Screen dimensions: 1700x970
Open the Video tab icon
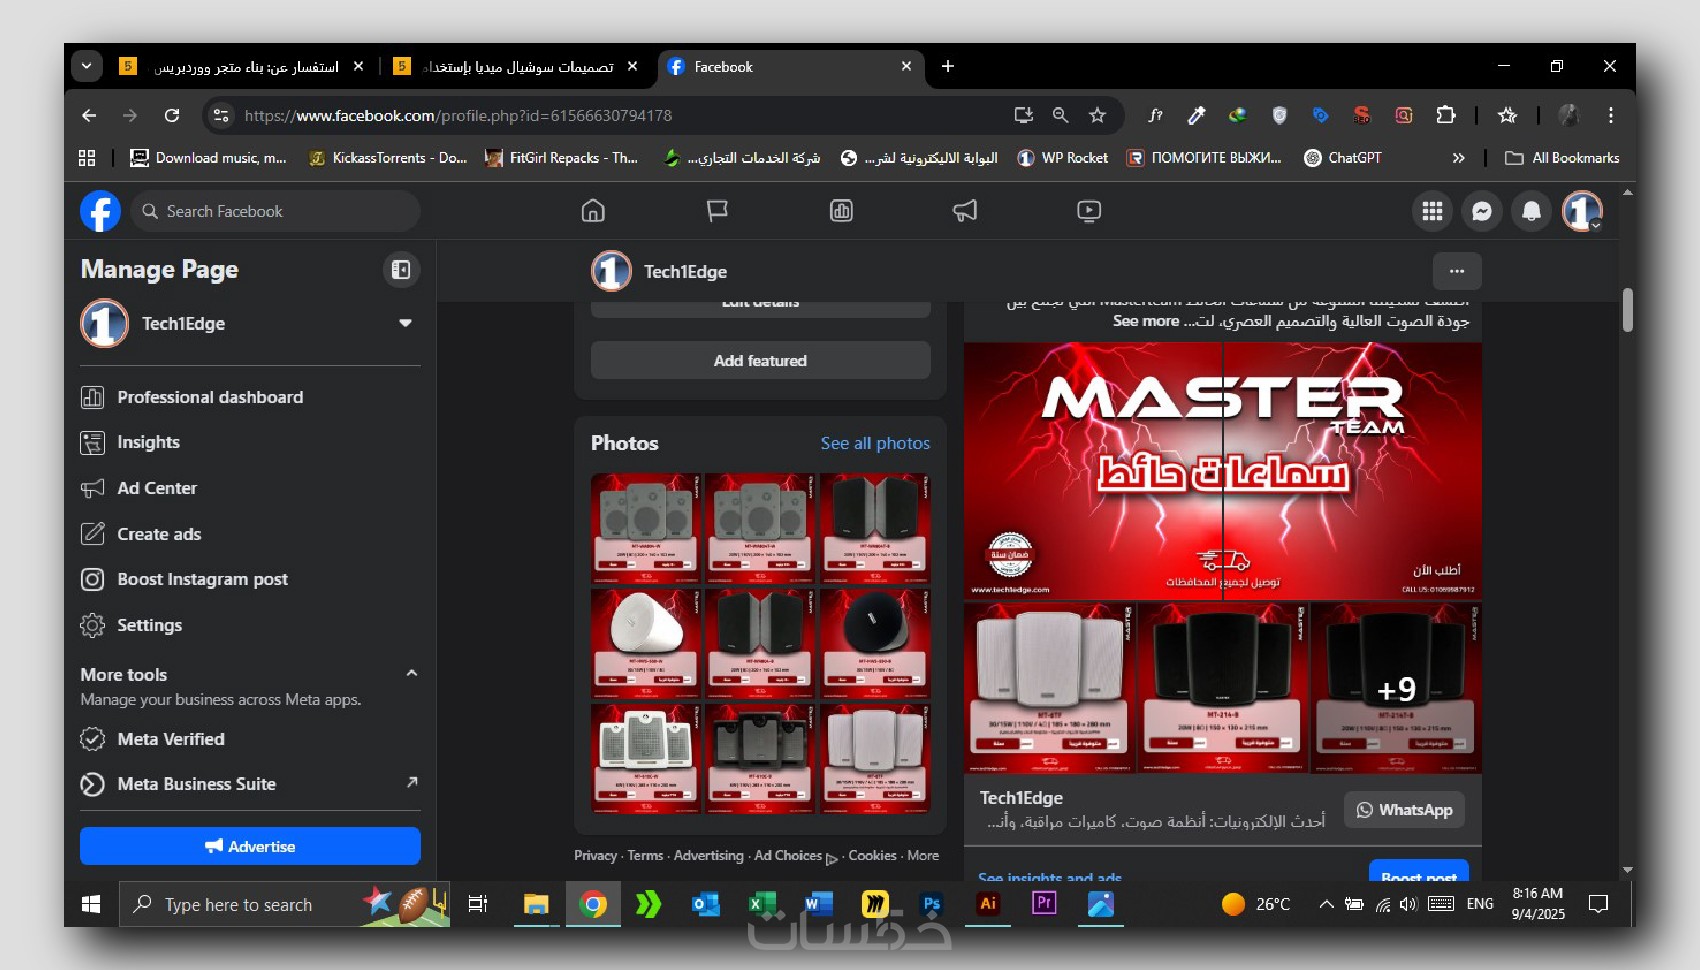tap(1089, 211)
